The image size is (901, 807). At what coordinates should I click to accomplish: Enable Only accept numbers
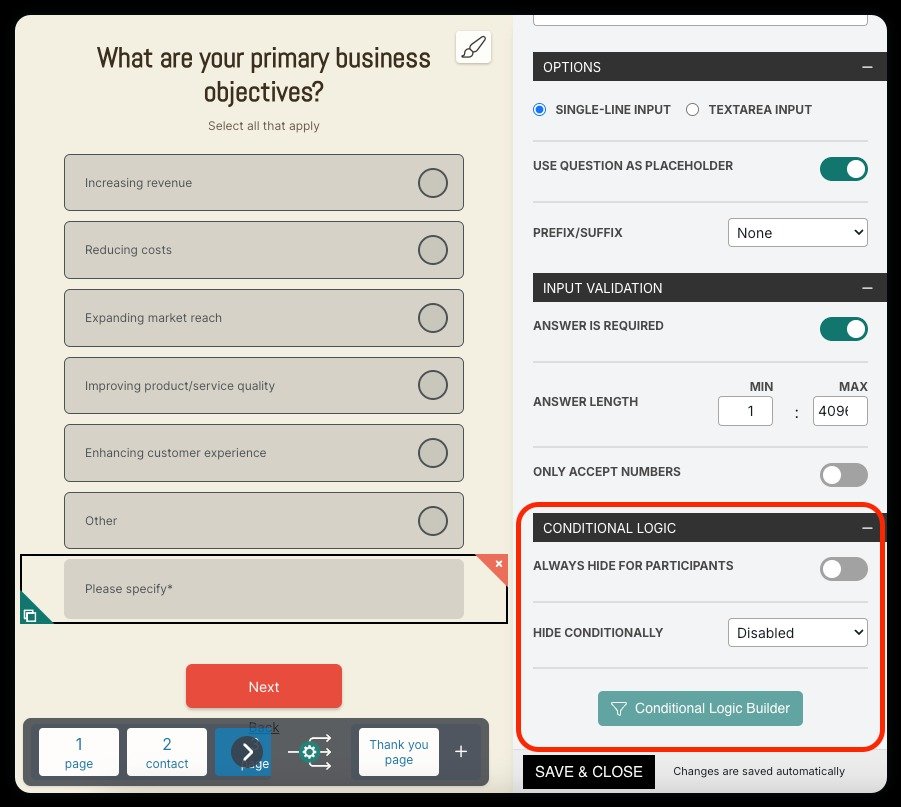[x=844, y=475]
